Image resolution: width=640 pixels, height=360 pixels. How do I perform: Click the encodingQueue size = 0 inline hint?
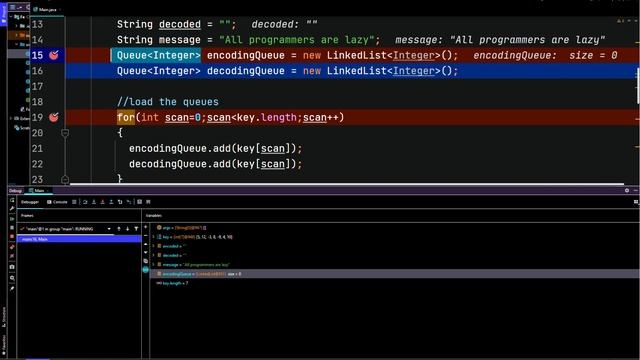point(545,56)
